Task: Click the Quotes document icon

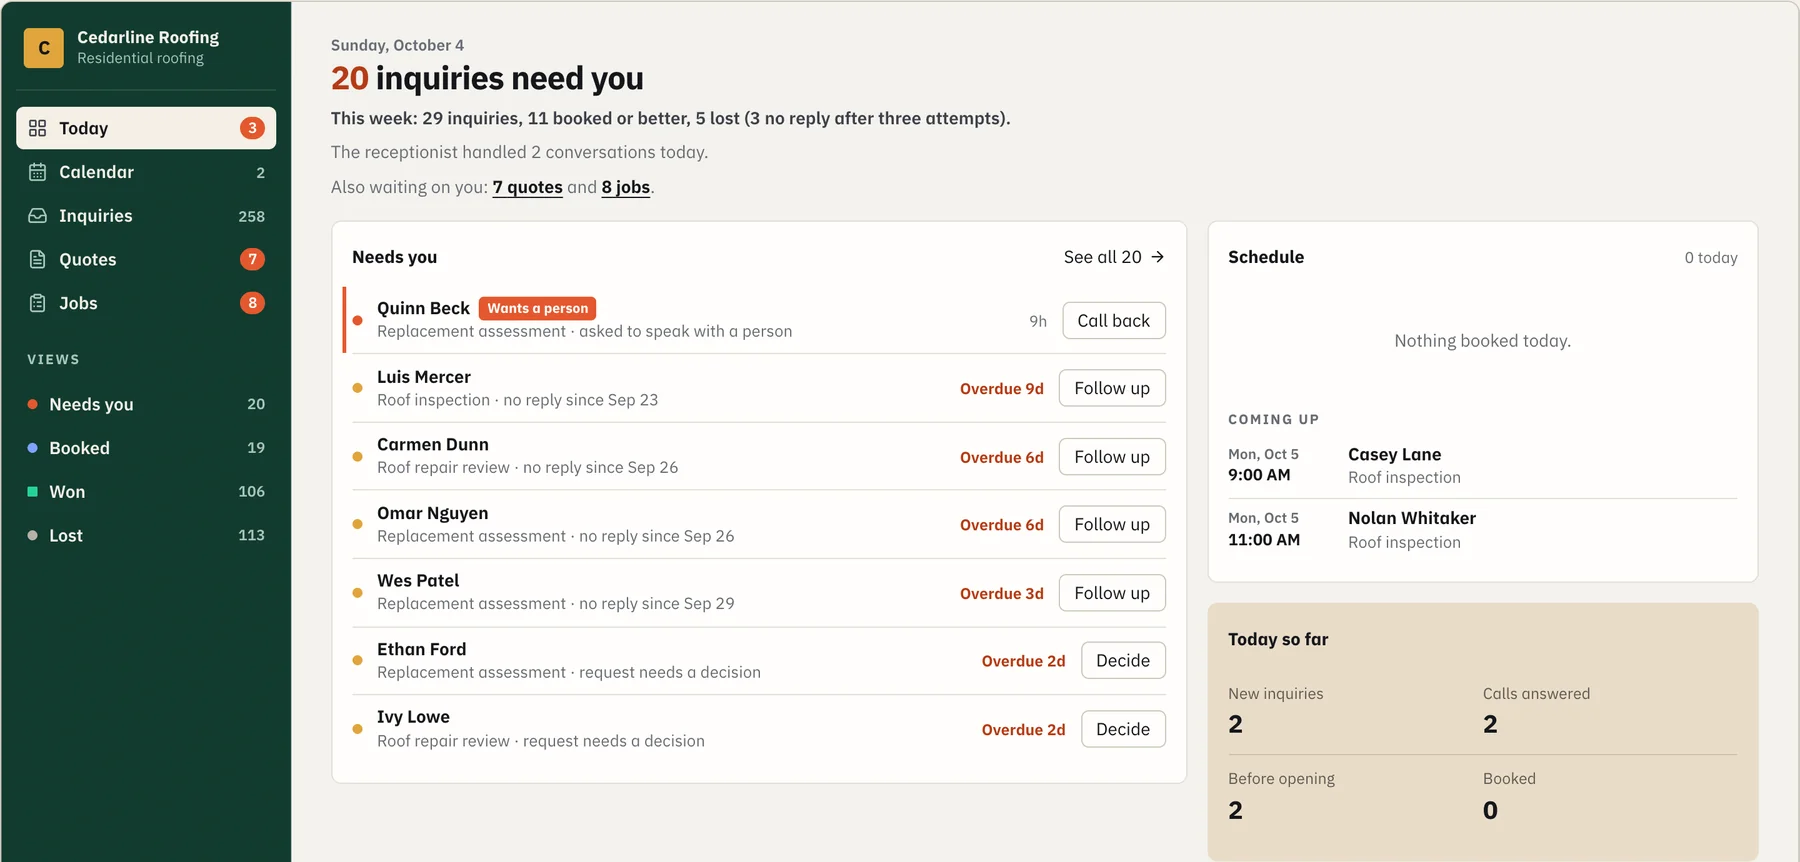Action: 38,259
